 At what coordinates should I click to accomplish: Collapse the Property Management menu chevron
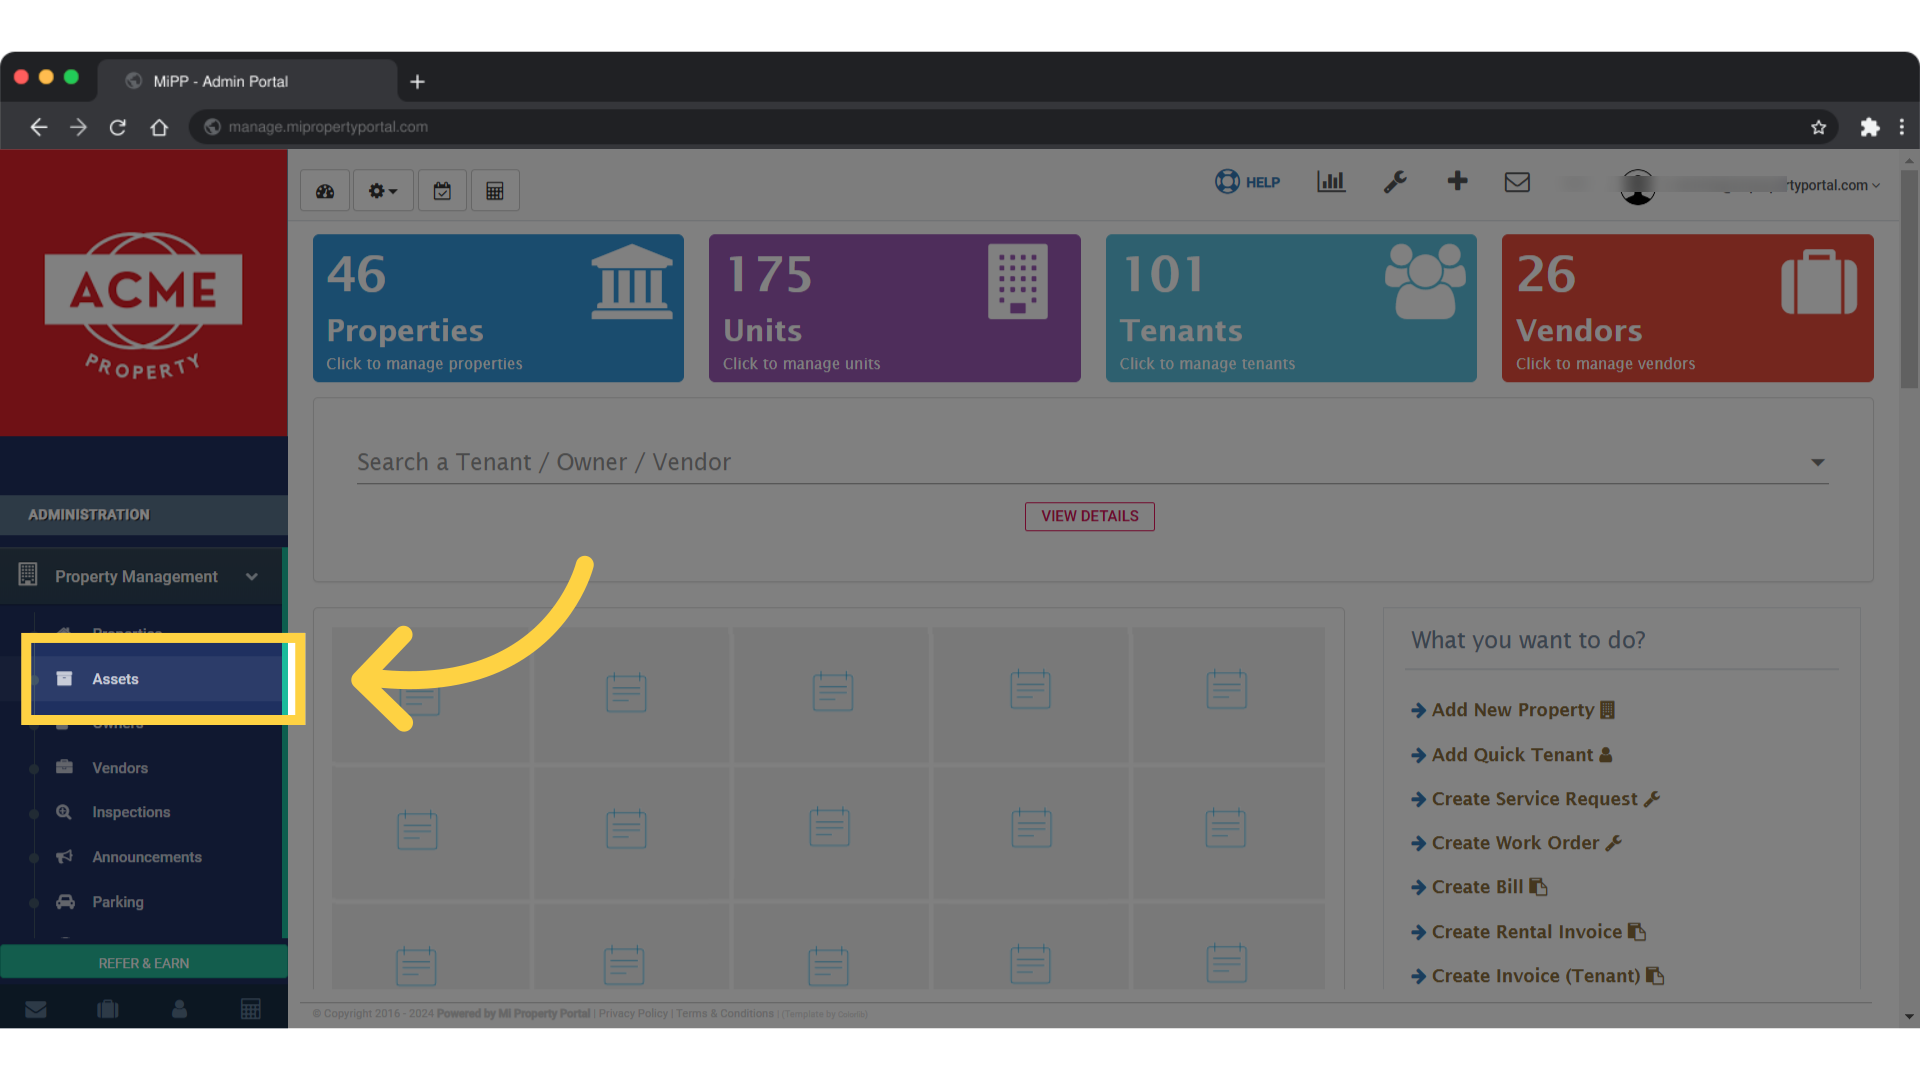pyautogui.click(x=250, y=576)
